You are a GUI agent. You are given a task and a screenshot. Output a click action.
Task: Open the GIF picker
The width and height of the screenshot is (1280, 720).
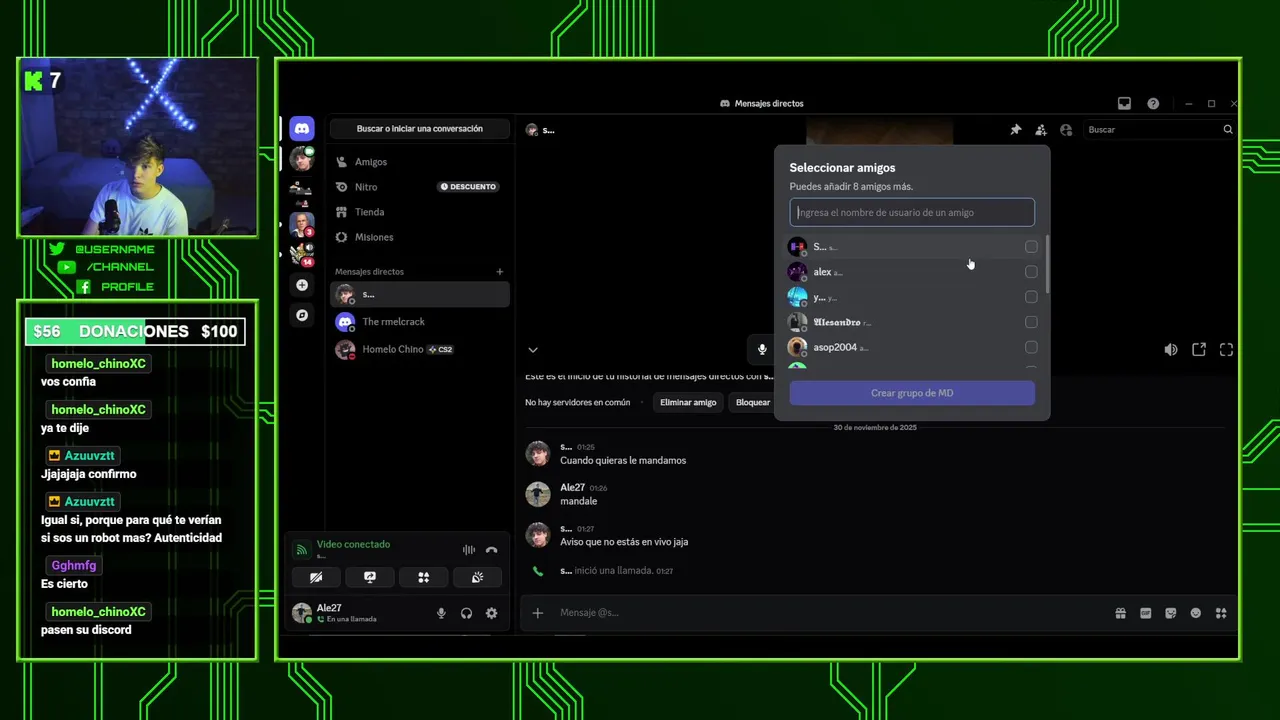pyautogui.click(x=1145, y=613)
